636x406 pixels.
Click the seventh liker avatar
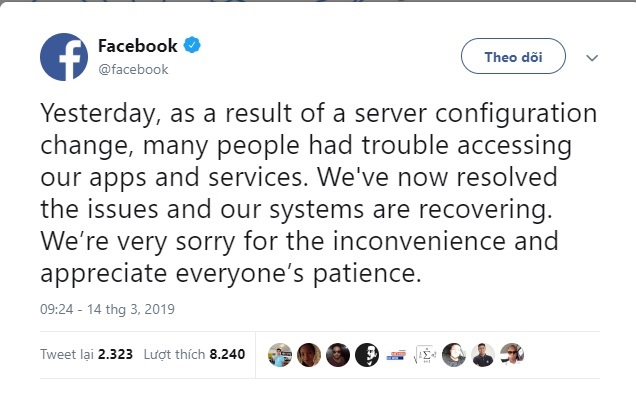coord(455,355)
